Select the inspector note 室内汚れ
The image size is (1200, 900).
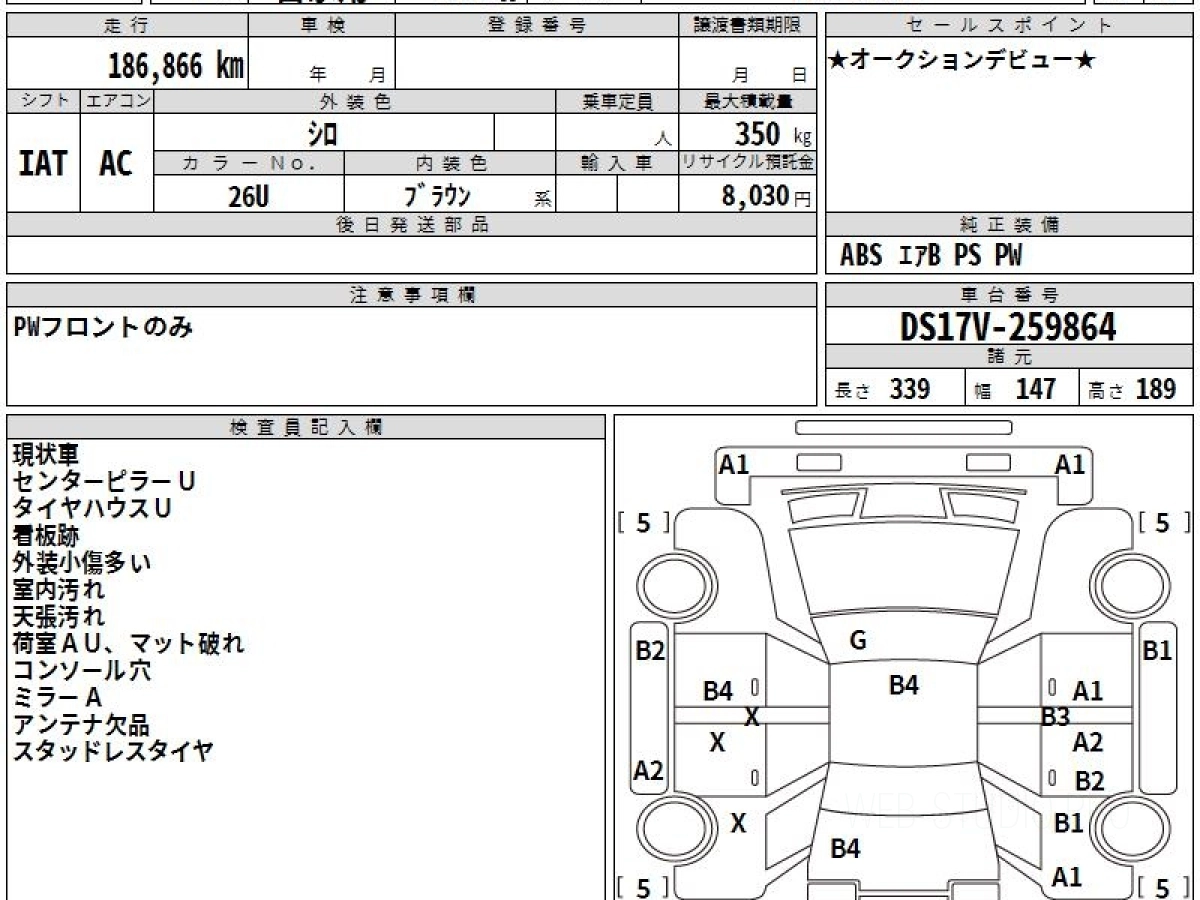tap(58, 589)
